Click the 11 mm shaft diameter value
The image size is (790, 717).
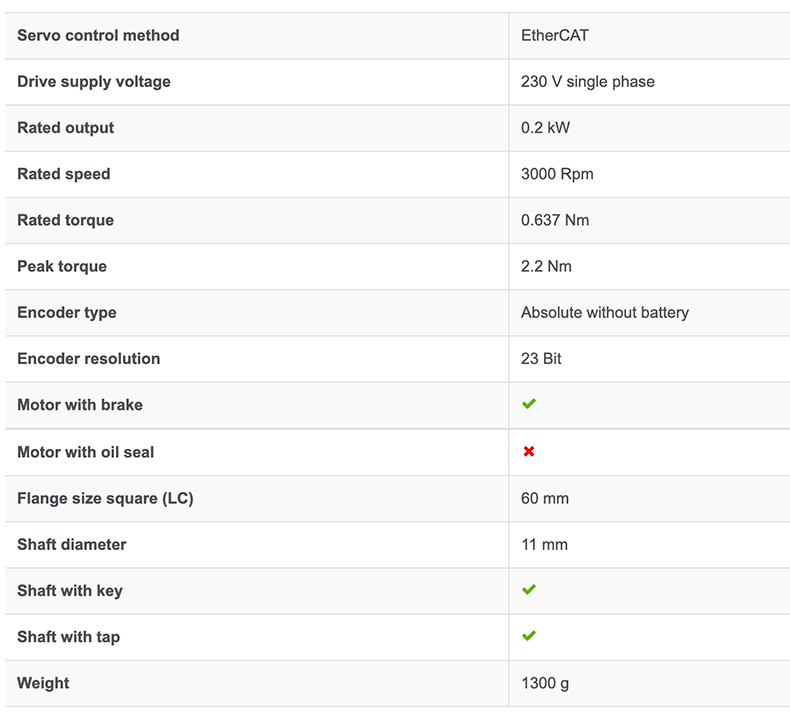545,544
